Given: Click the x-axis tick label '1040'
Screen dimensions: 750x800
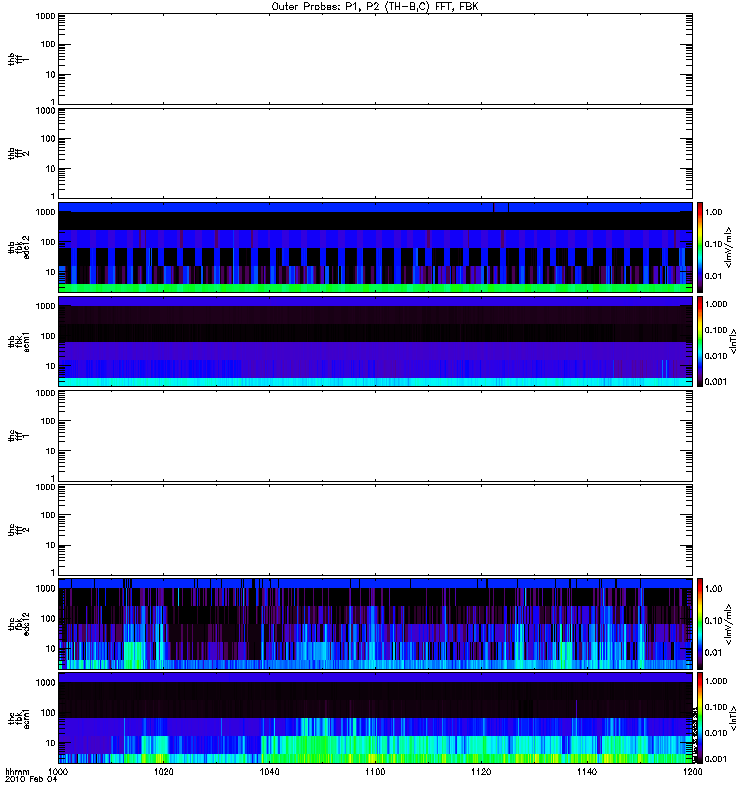Looking at the screenshot, I should pos(269,771).
